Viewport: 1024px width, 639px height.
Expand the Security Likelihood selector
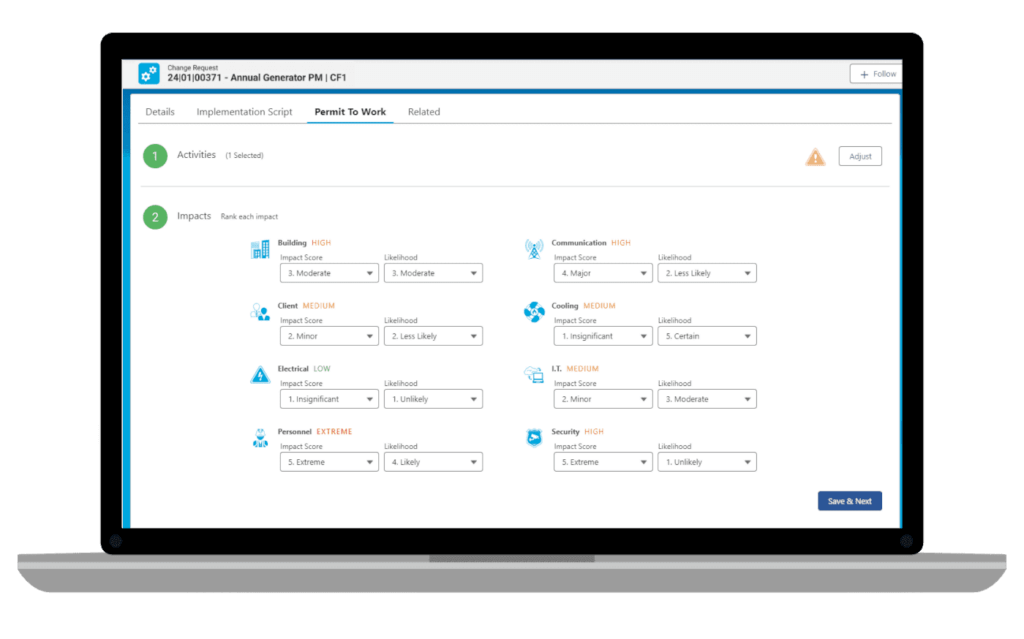pos(707,461)
